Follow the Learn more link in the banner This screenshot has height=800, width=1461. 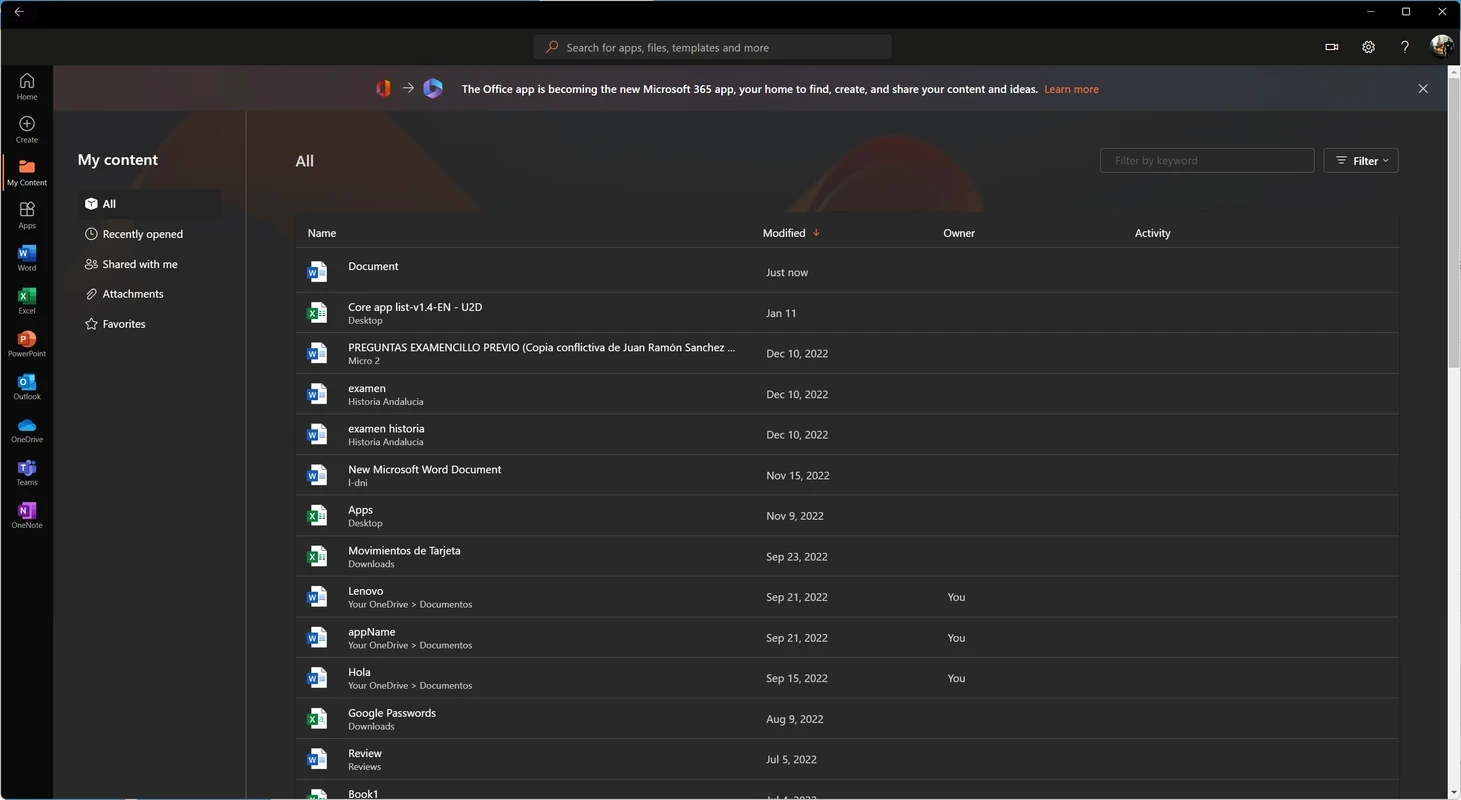point(1071,89)
